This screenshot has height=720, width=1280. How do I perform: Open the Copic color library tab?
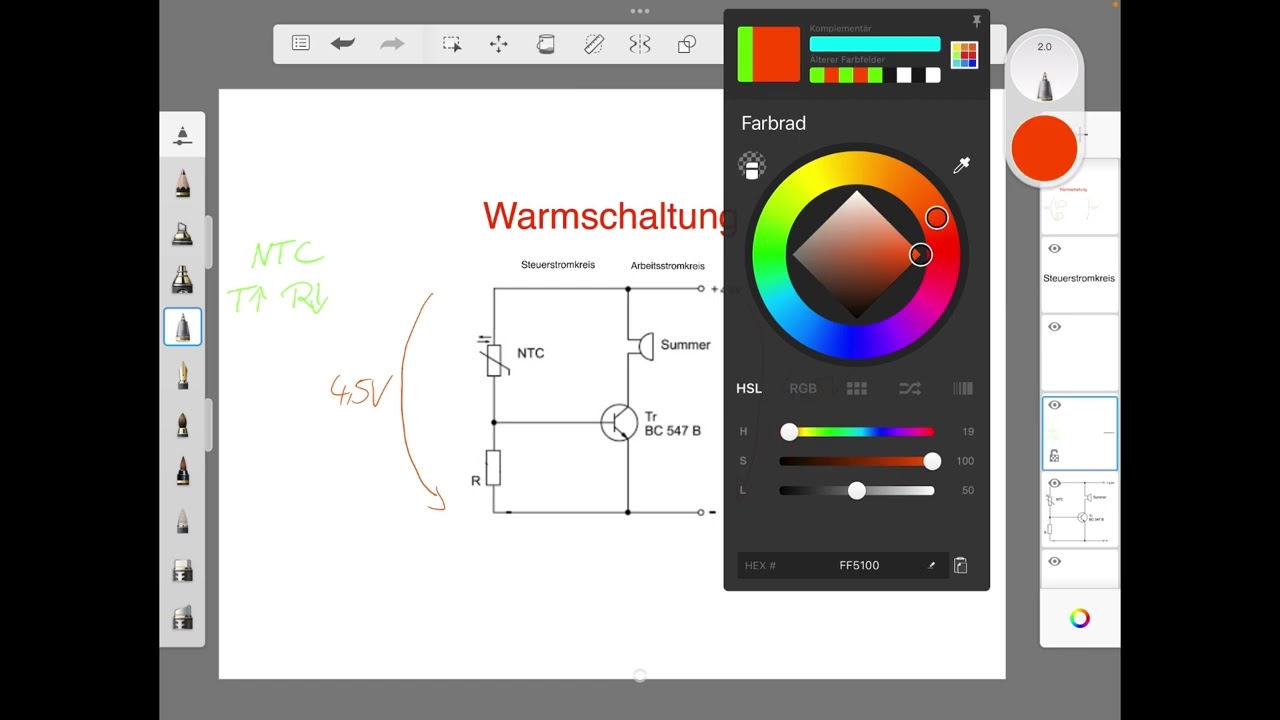[963, 389]
